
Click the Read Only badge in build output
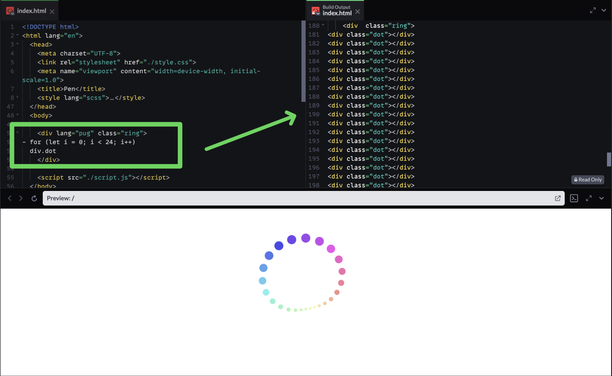(x=587, y=180)
